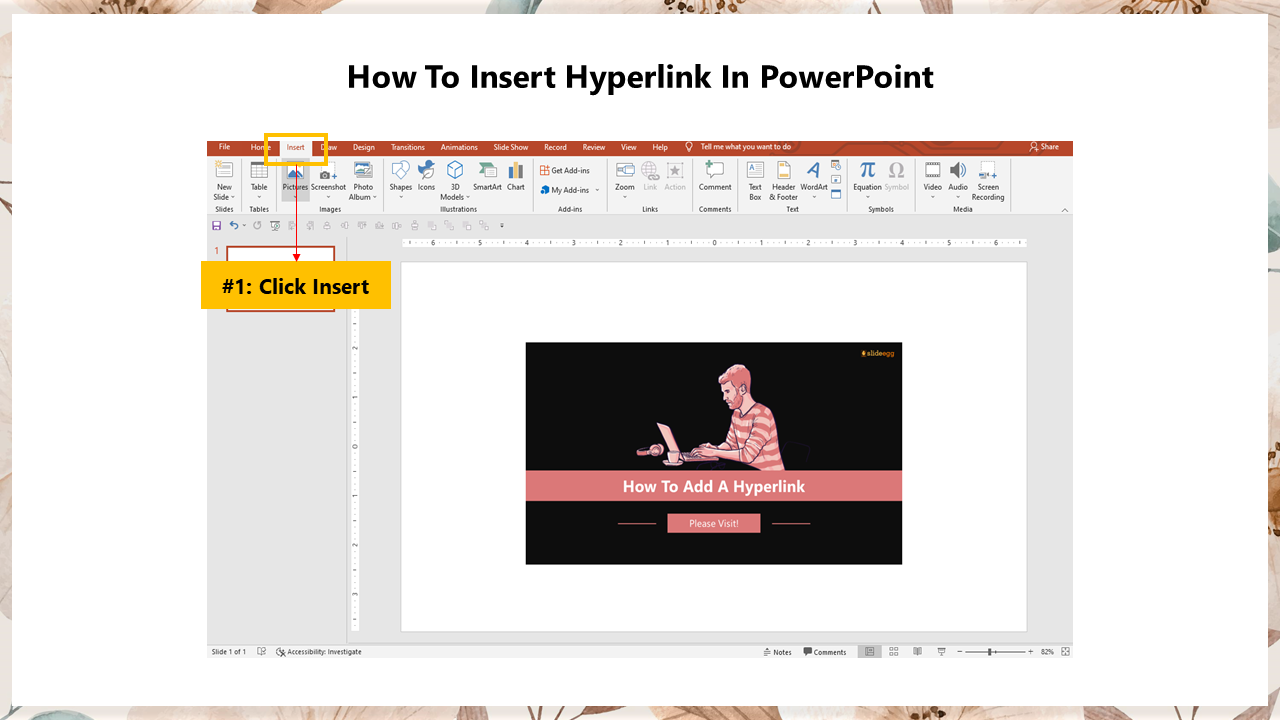Screen dimensions: 1280x720
Task: Click the Equation pi icon
Action: click(867, 170)
